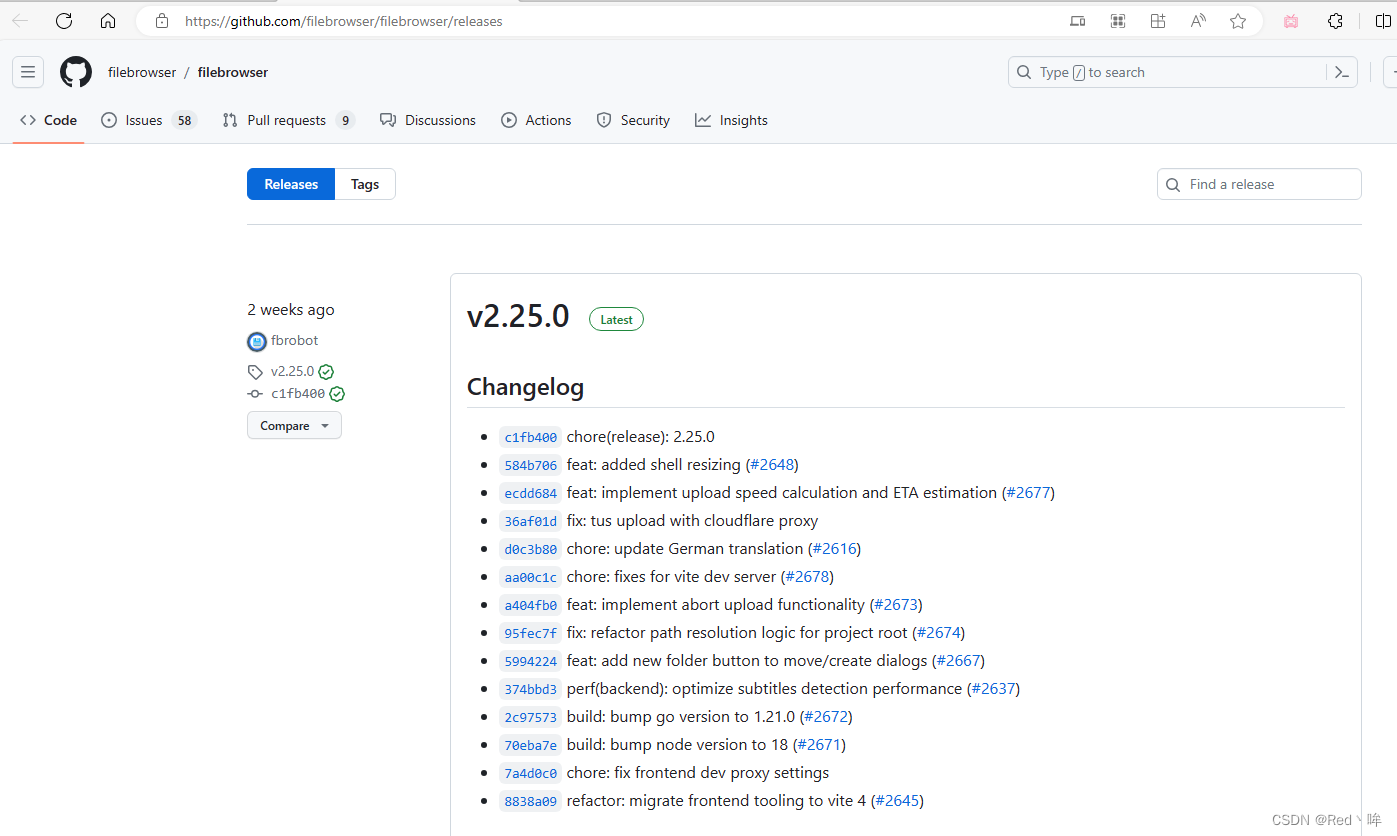Click the split screen icon in toolbar

[x=1383, y=21]
